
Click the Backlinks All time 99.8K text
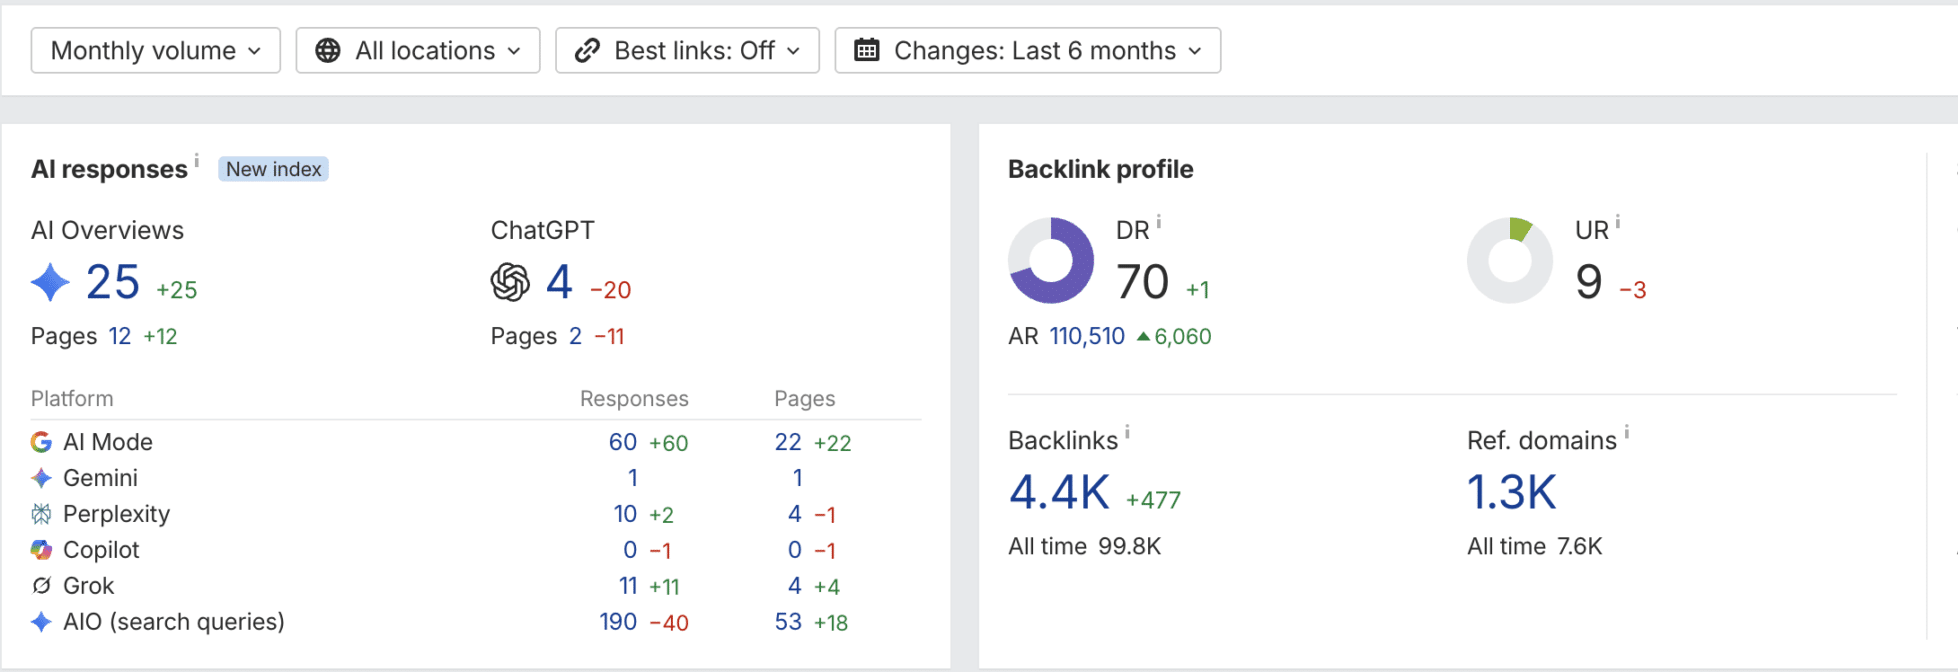click(1085, 546)
